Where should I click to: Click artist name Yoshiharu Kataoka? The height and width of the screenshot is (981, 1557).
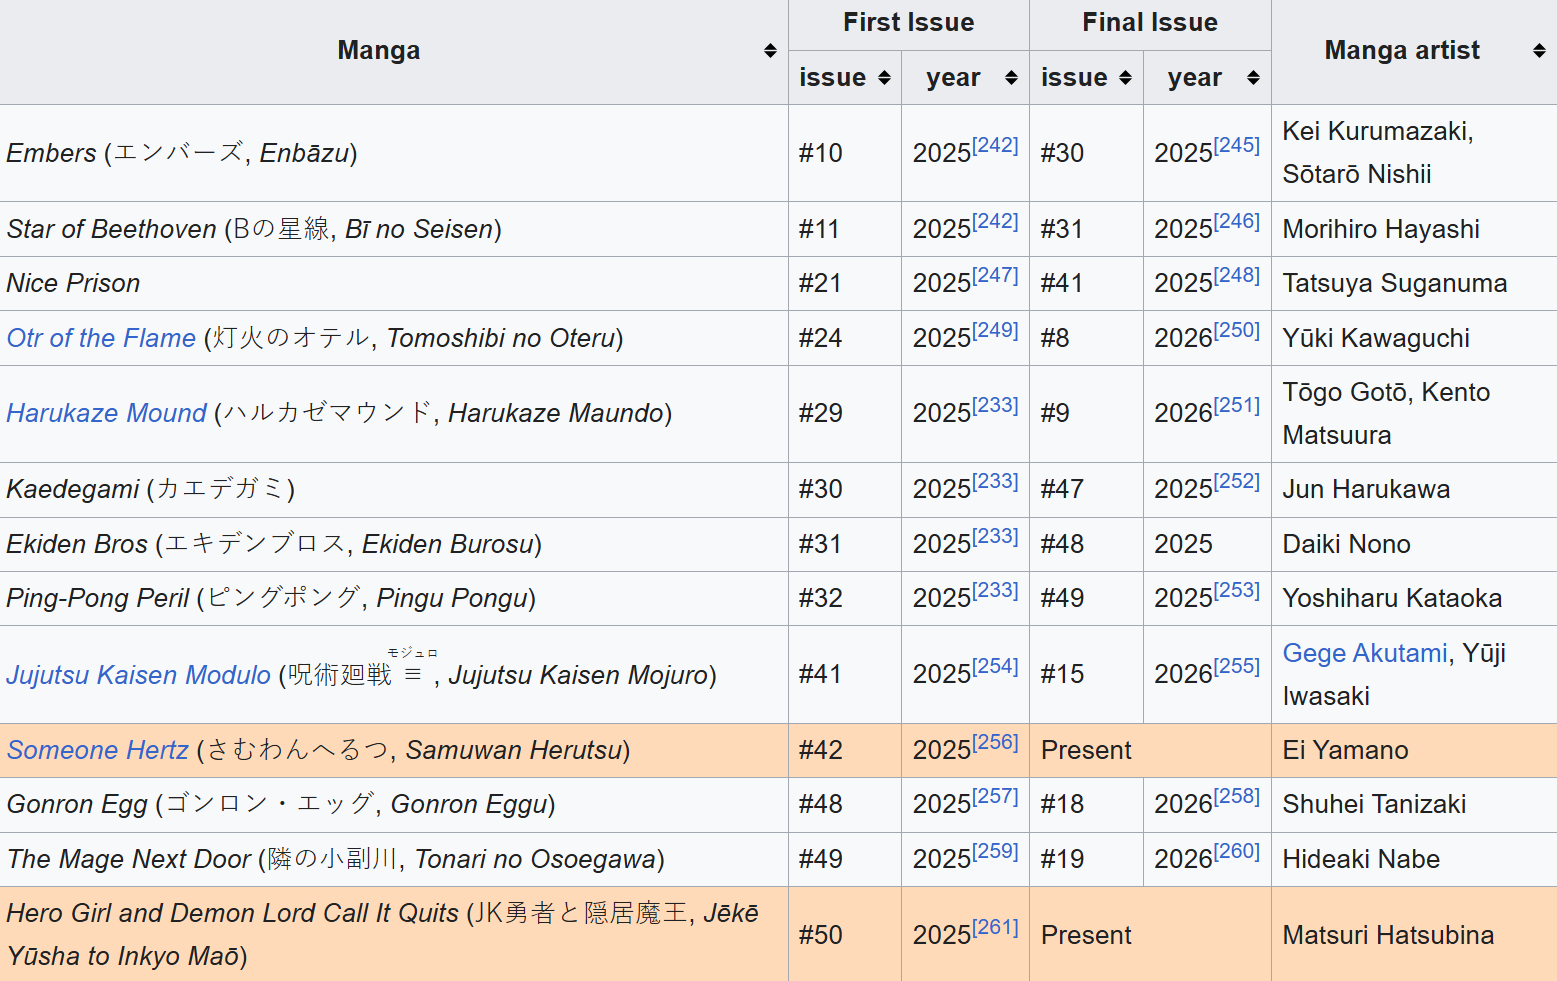click(x=1392, y=598)
